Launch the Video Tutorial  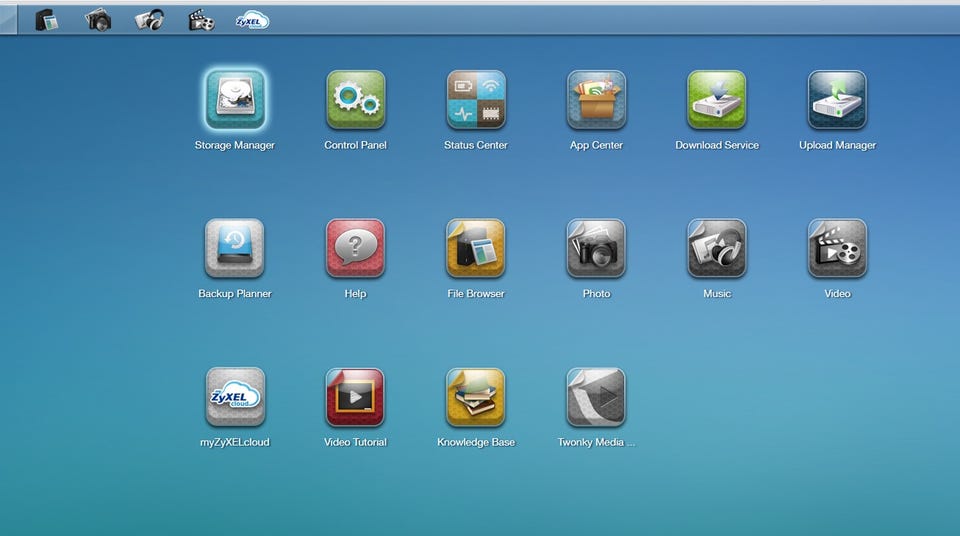tap(355, 397)
